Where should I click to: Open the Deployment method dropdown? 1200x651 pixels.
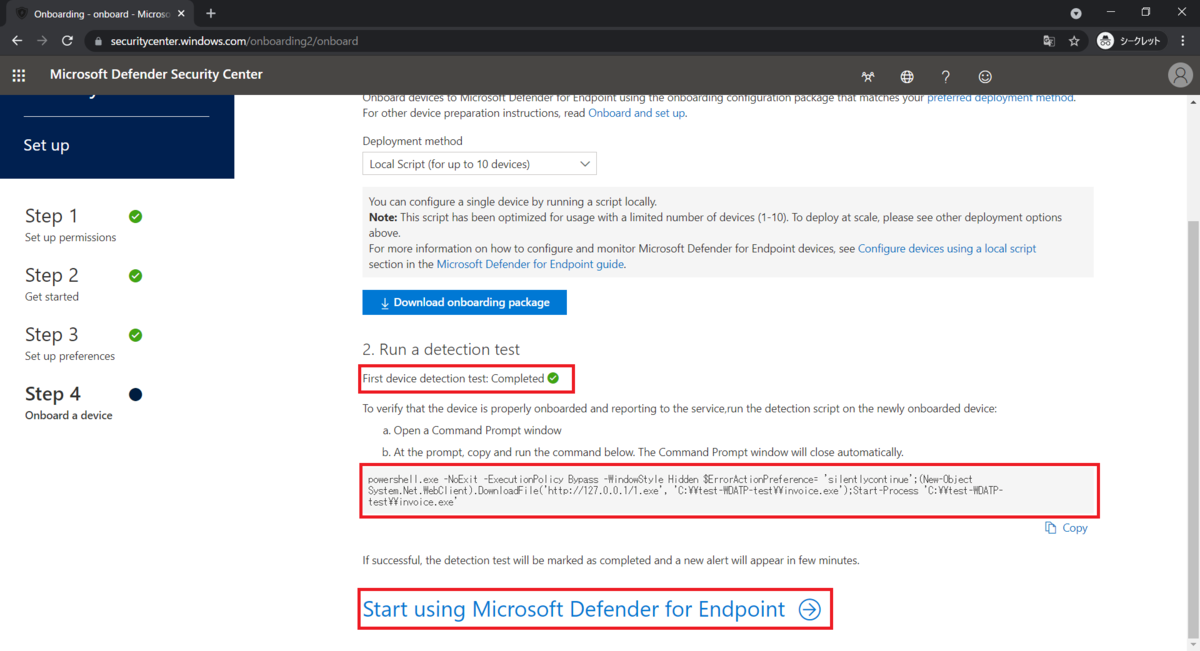479,164
